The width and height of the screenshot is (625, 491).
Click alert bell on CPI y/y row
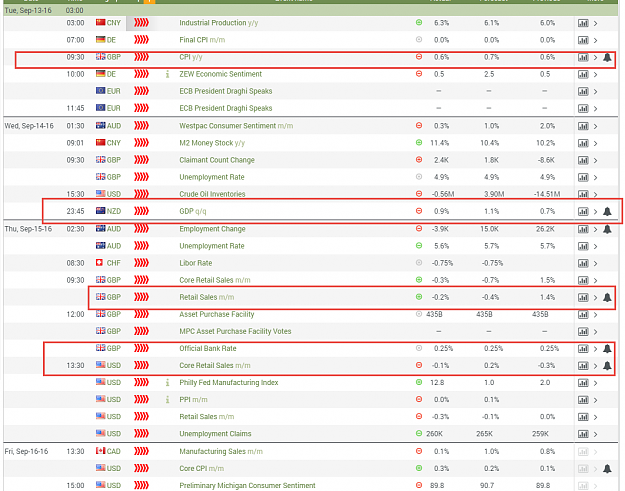[607, 57]
